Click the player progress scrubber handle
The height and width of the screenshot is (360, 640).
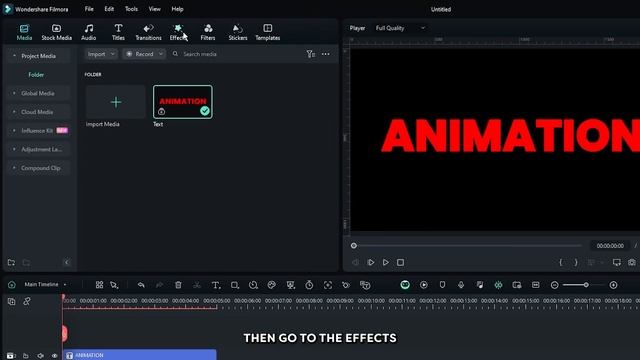(x=354, y=246)
